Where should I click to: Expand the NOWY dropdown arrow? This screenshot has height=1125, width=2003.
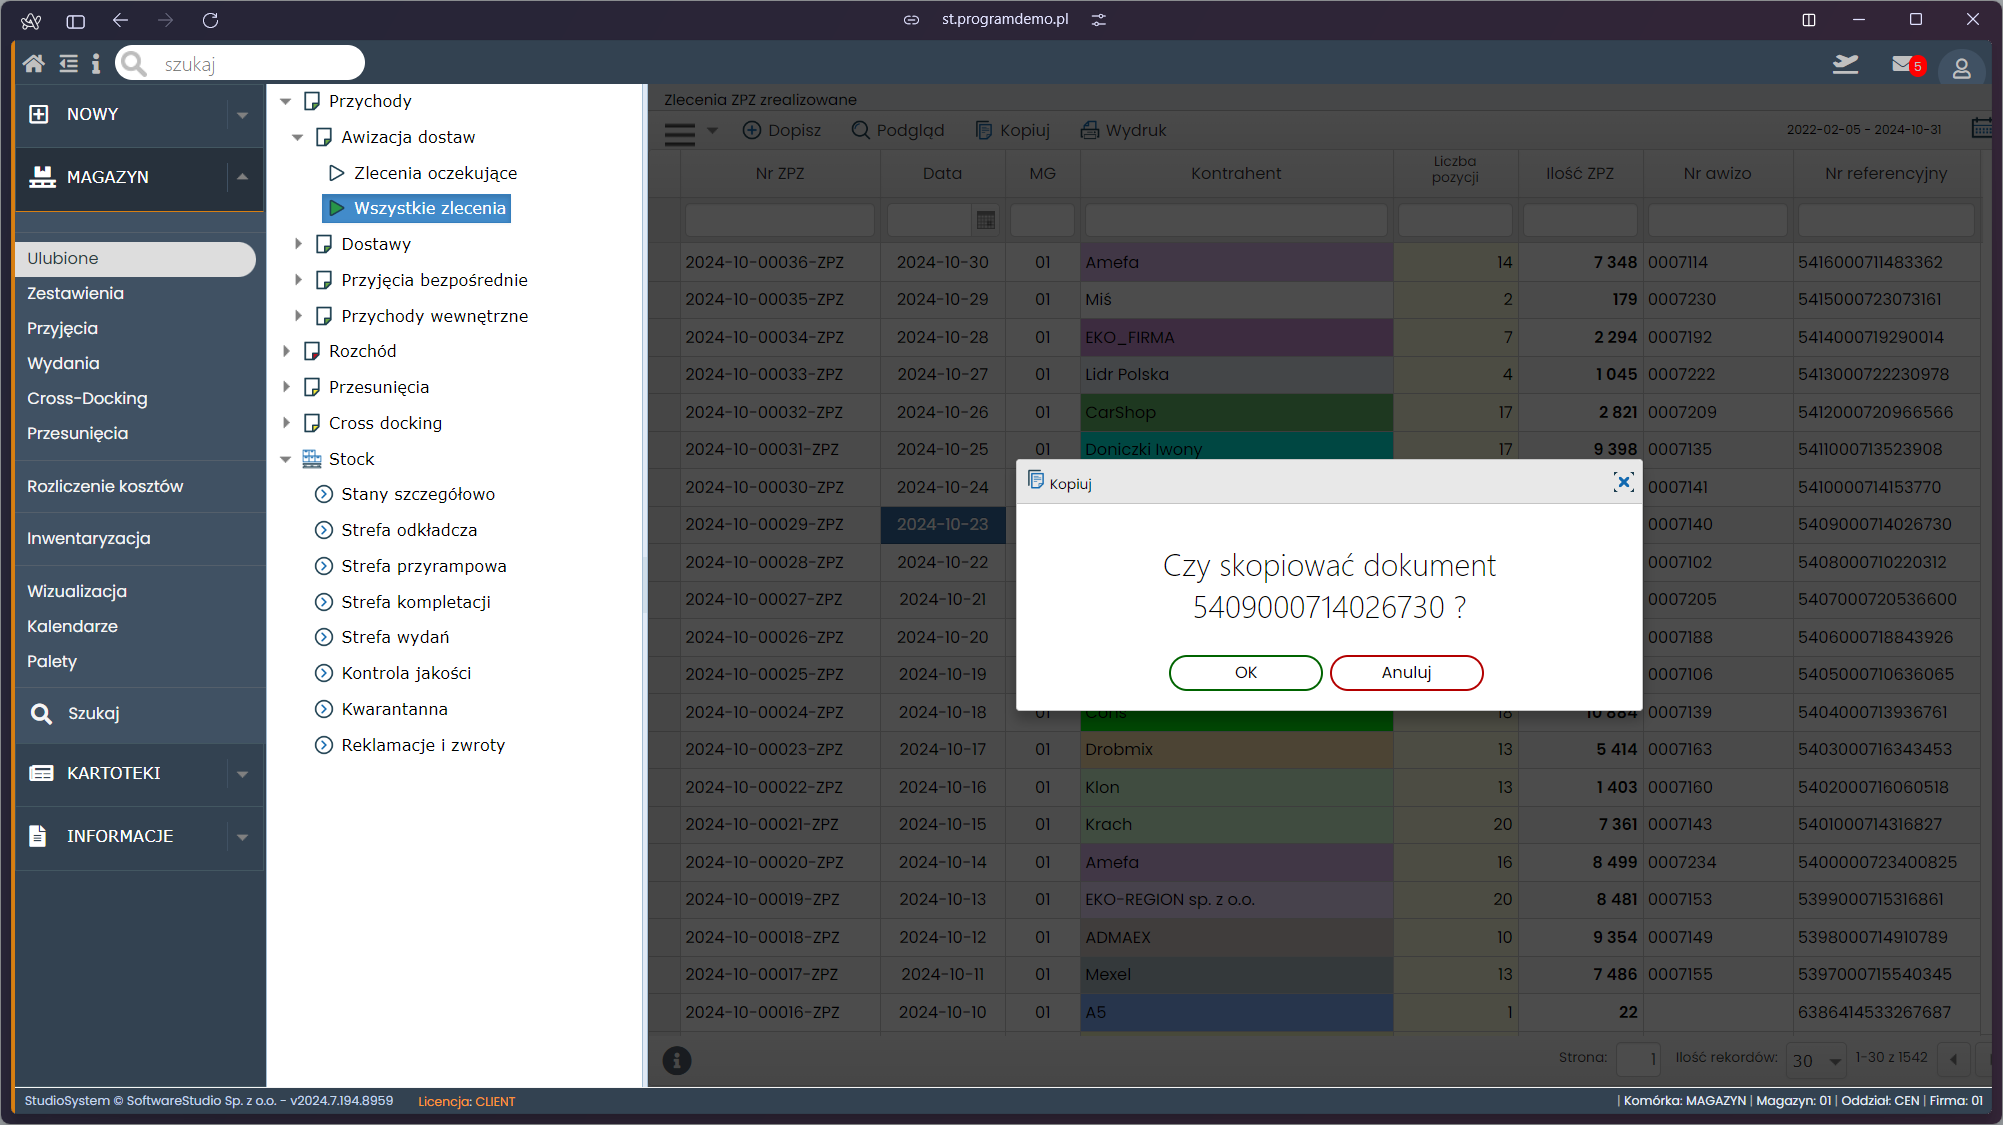pyautogui.click(x=242, y=115)
